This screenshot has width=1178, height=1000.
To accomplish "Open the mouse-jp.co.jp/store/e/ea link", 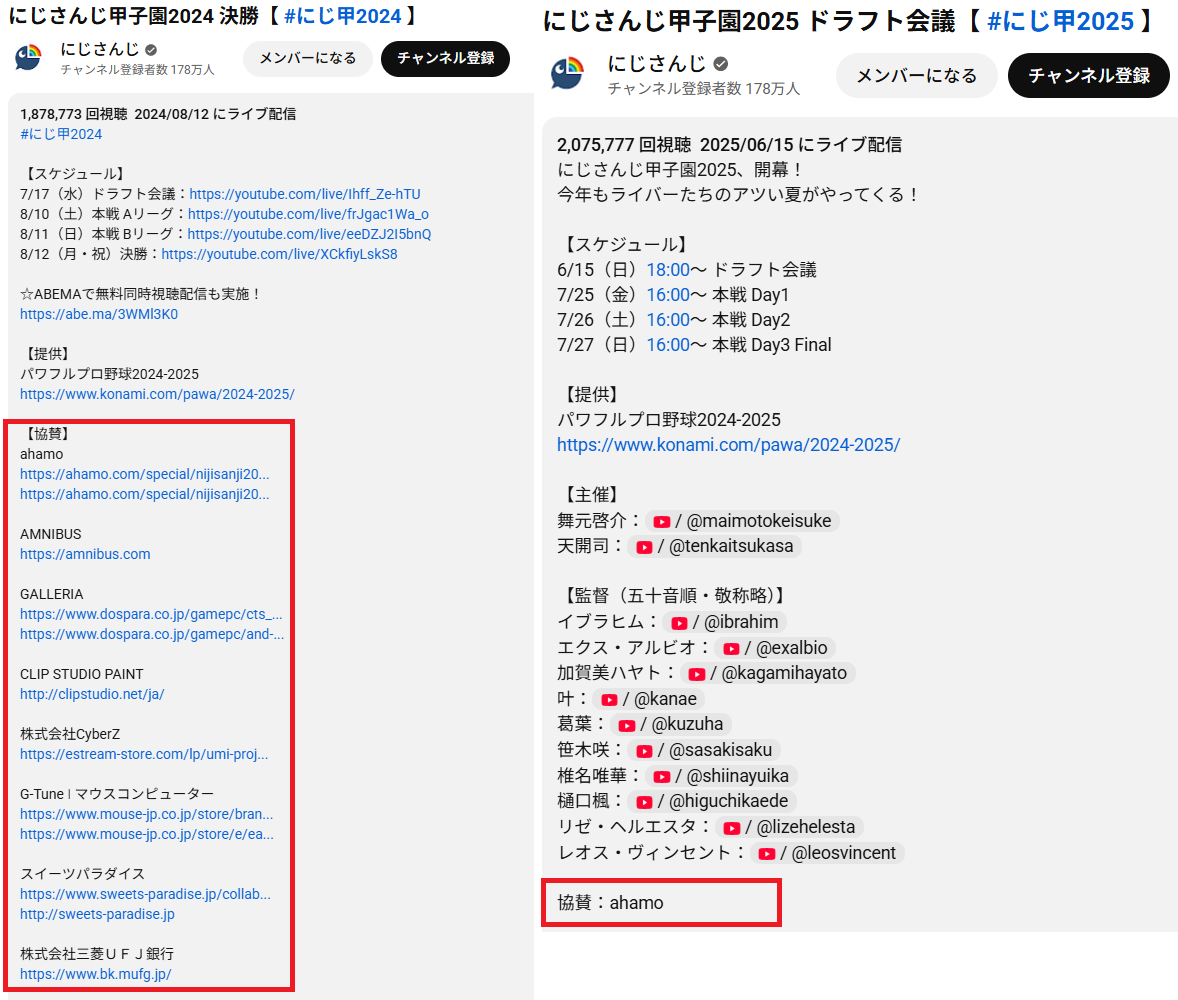I will click(147, 834).
